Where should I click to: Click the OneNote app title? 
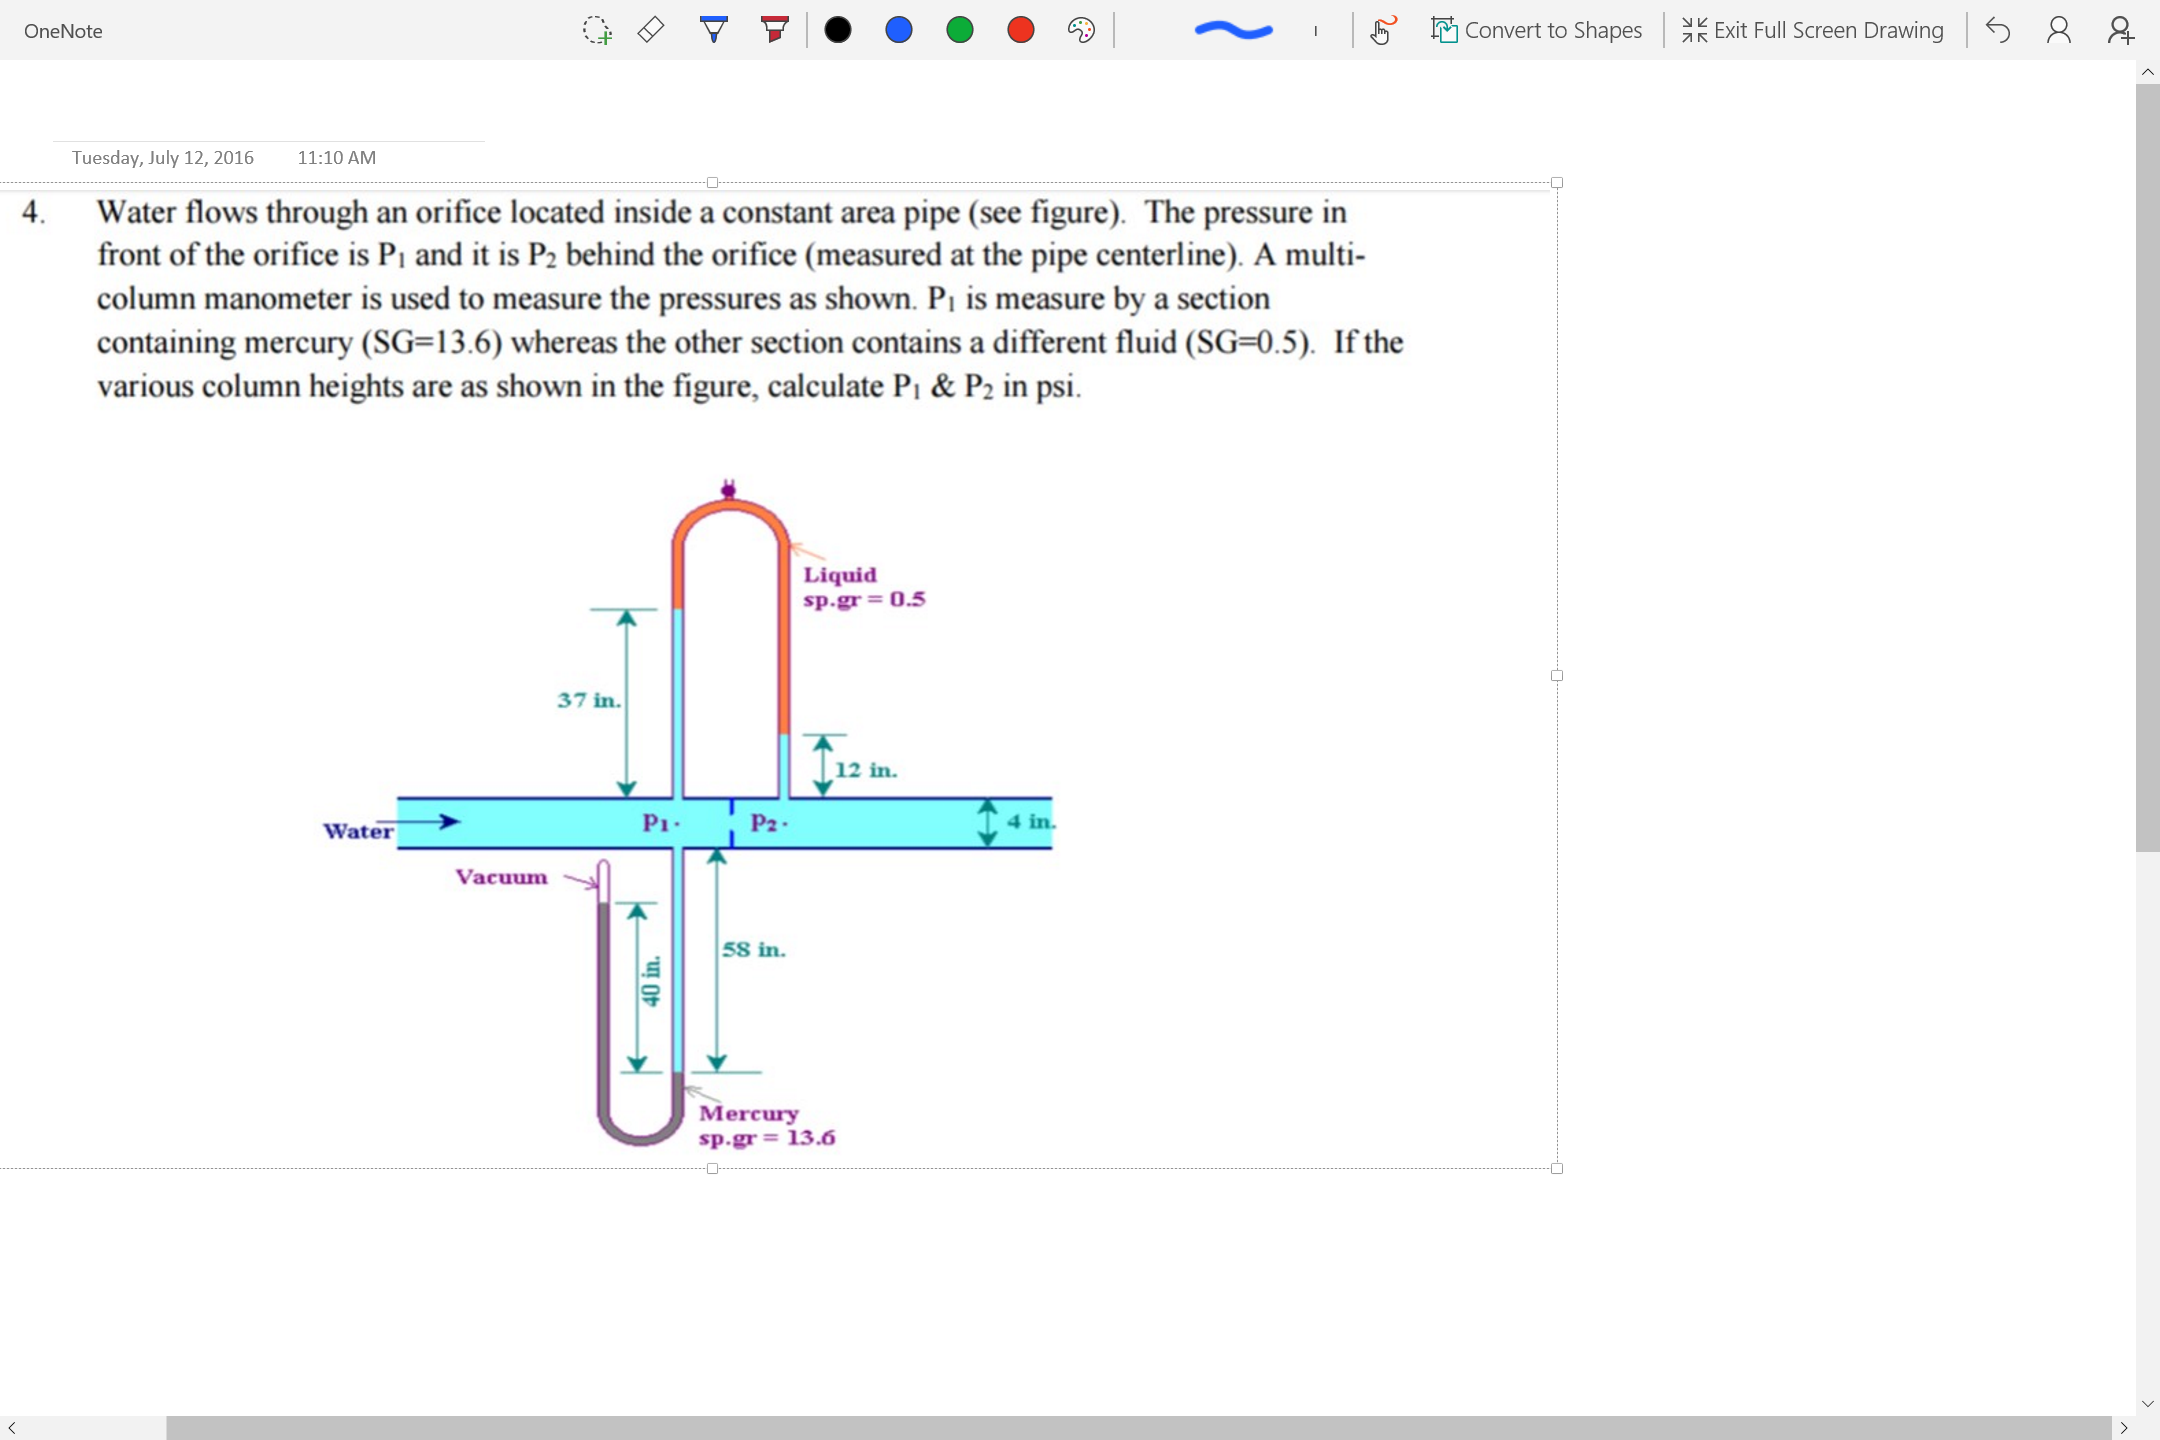coord(64,31)
